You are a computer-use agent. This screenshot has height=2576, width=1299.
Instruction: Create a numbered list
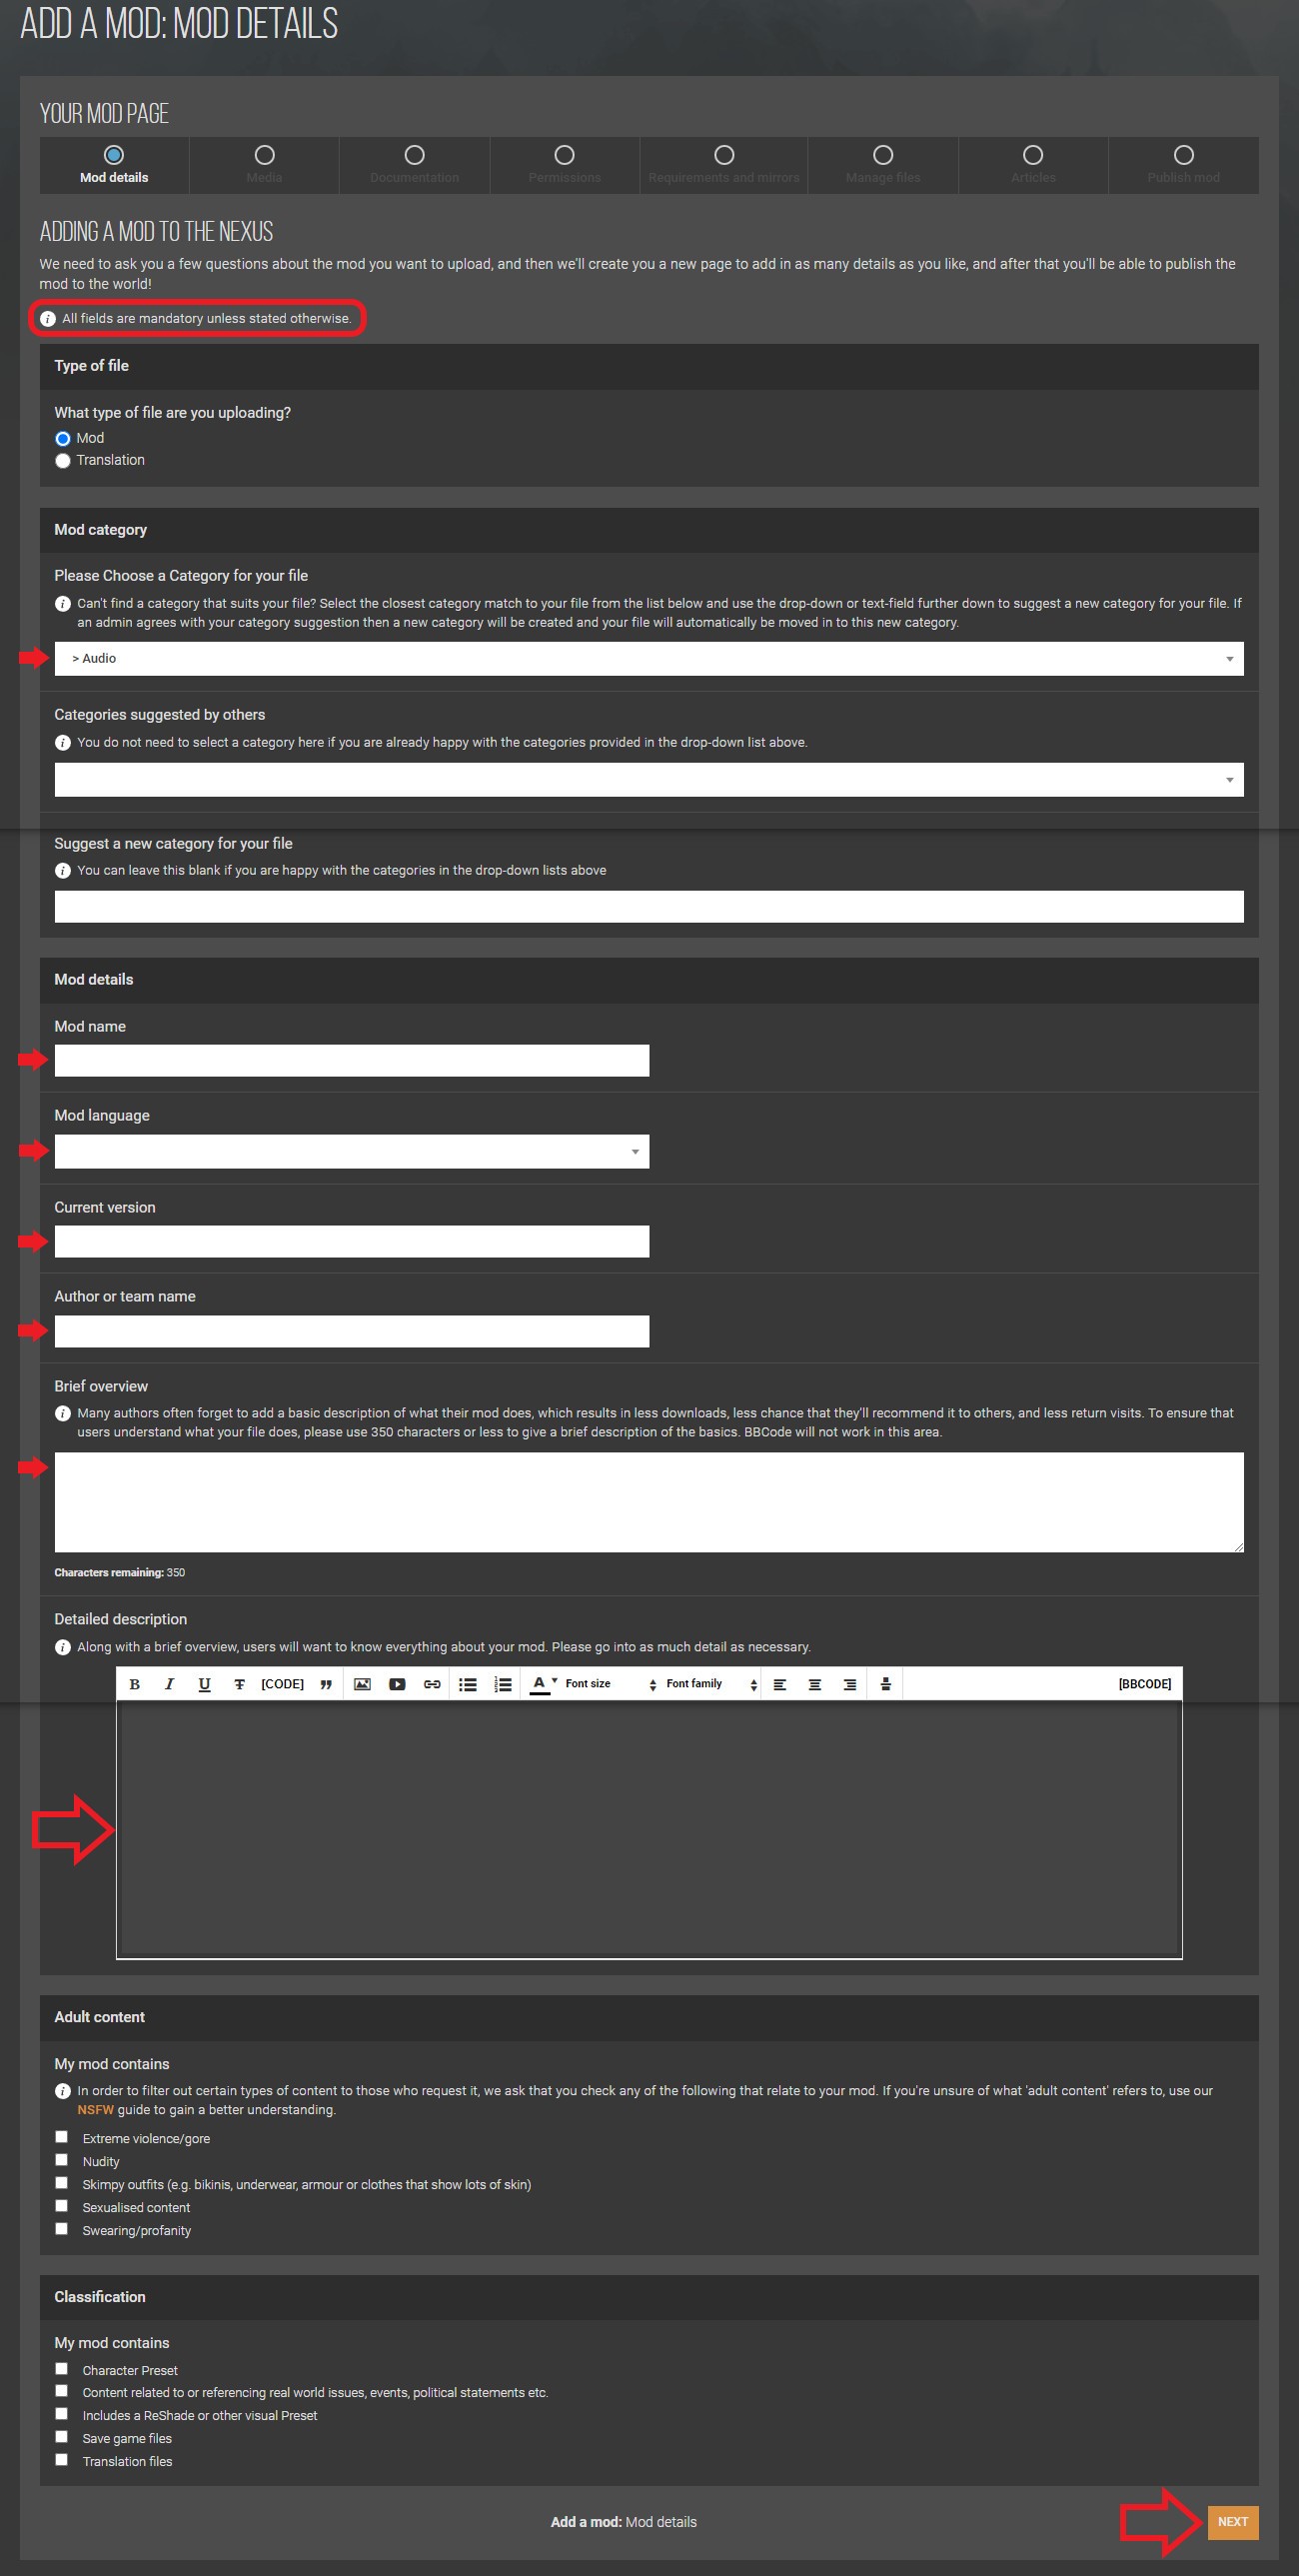tap(503, 1684)
